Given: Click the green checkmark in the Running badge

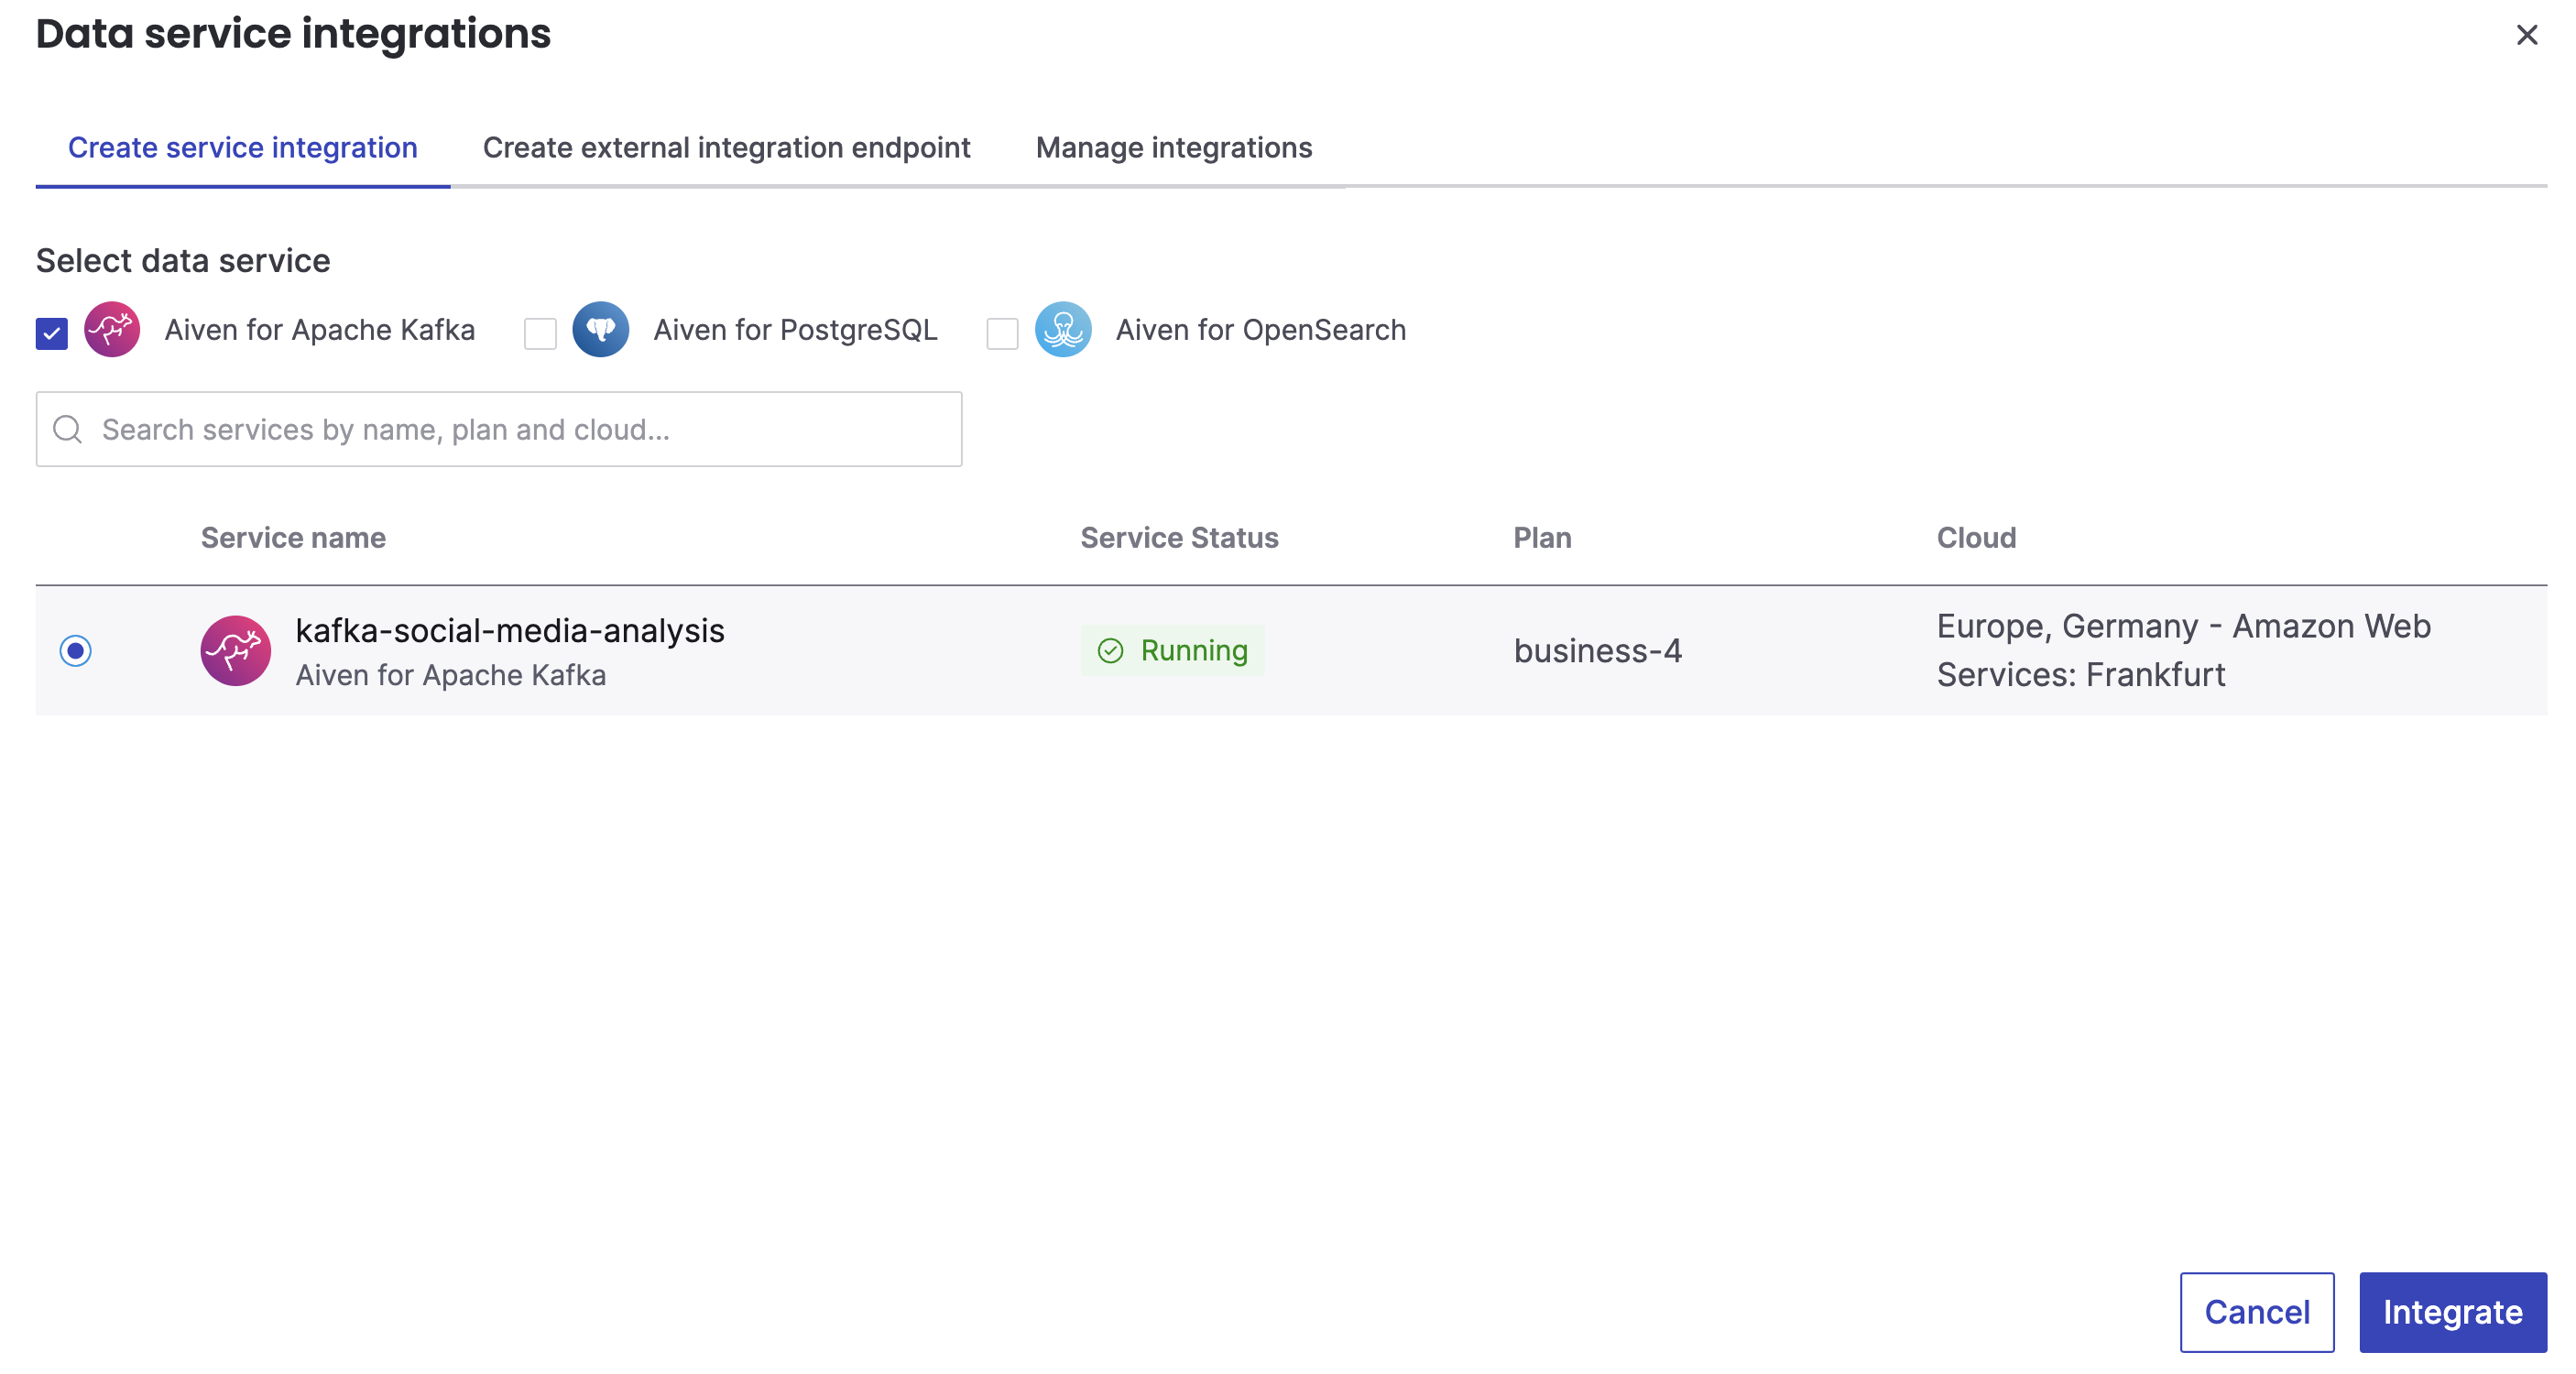Looking at the screenshot, I should (x=1110, y=650).
